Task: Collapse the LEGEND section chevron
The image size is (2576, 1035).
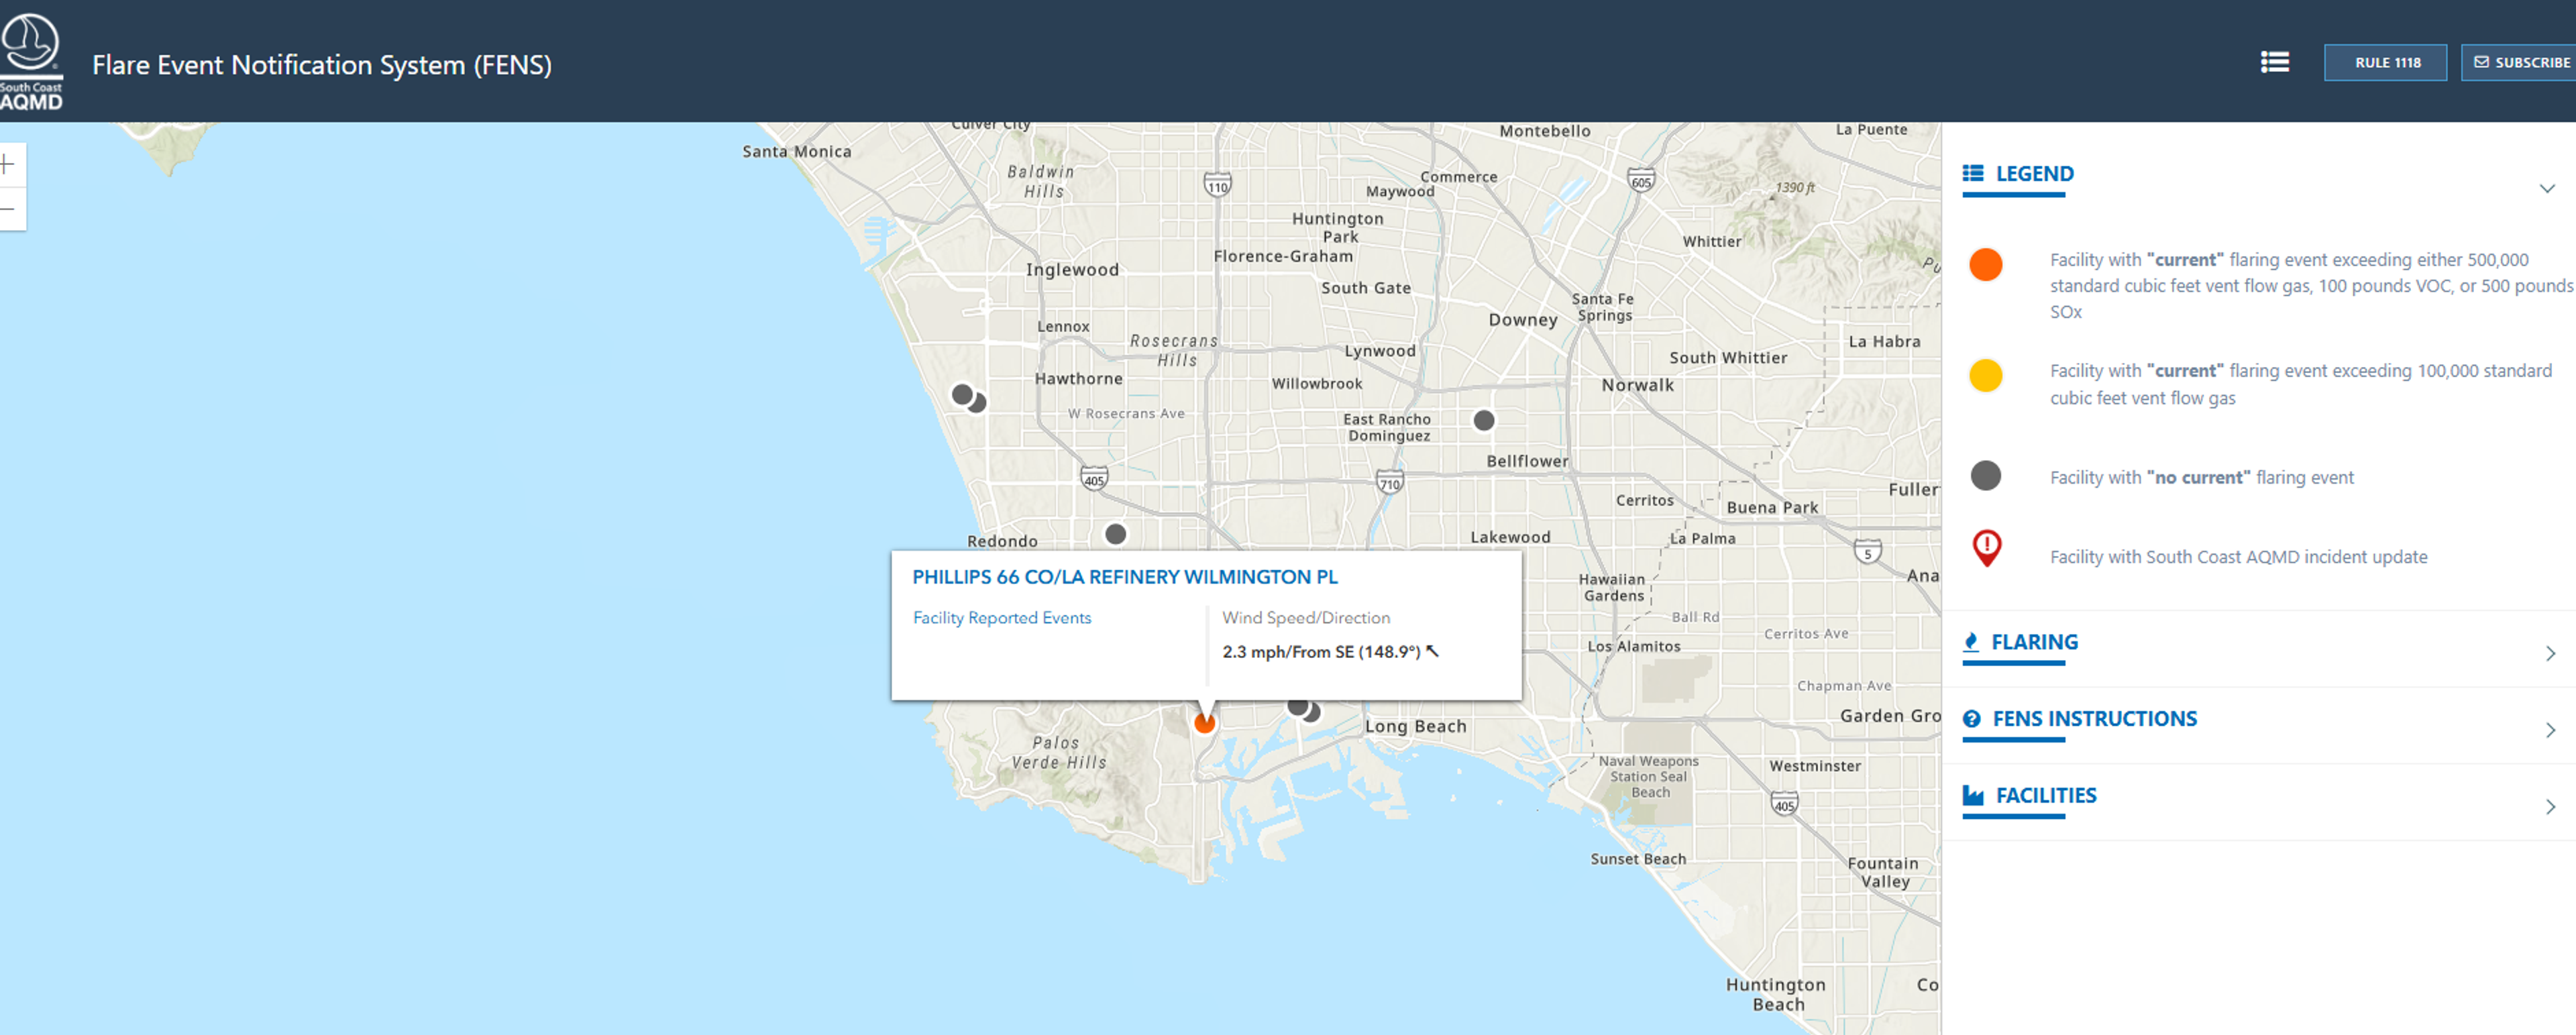Action: coord(2546,188)
